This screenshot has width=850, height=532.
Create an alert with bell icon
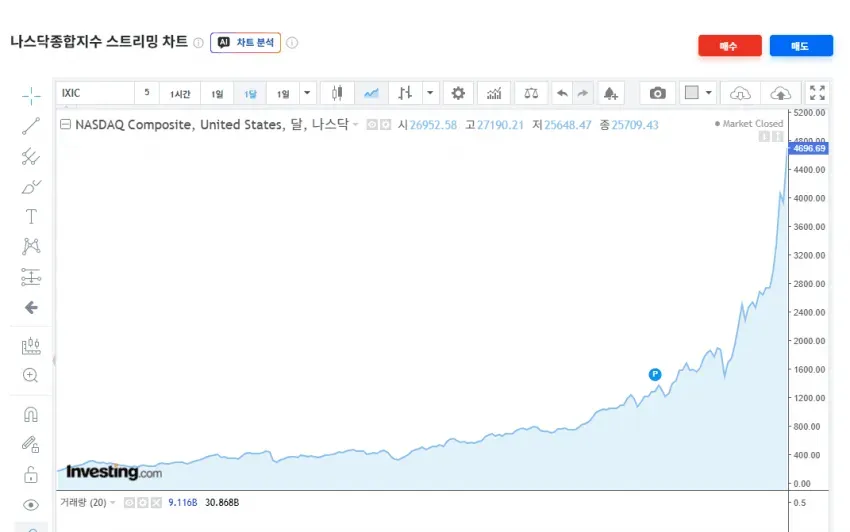pyautogui.click(x=610, y=93)
